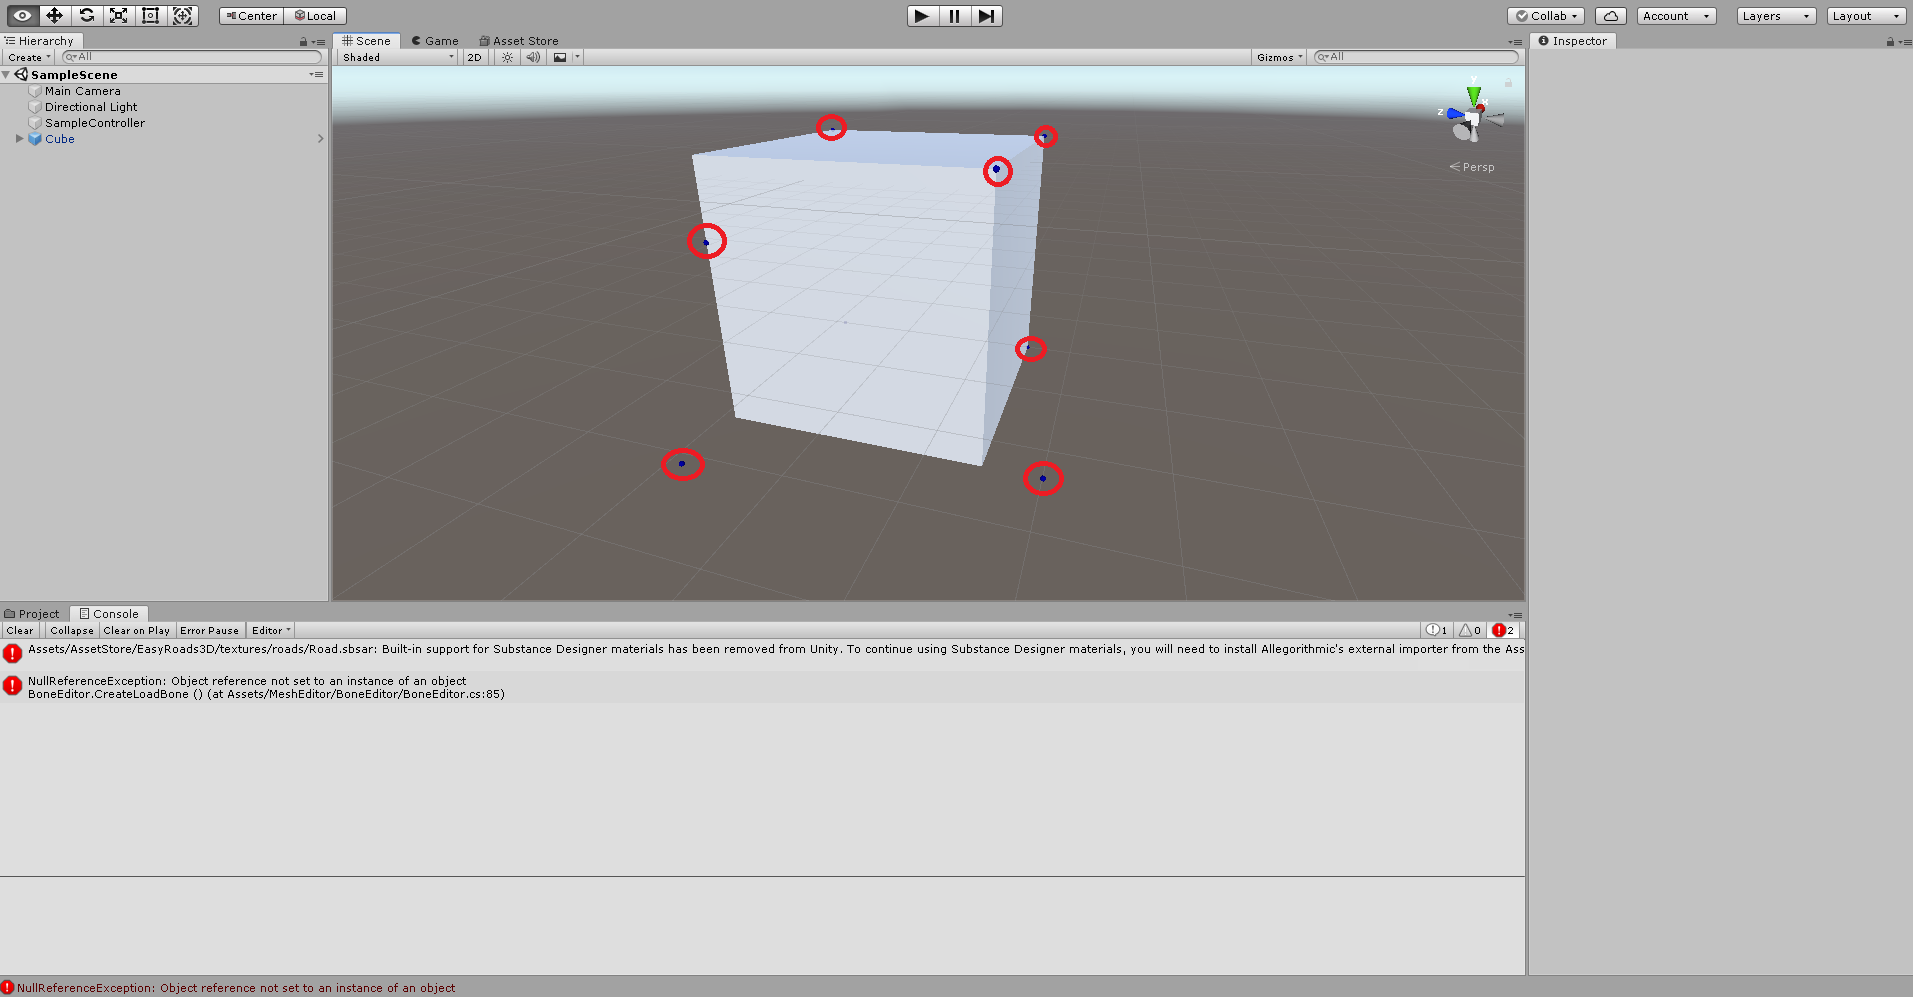Toggle scene effects image icon

(x=560, y=57)
